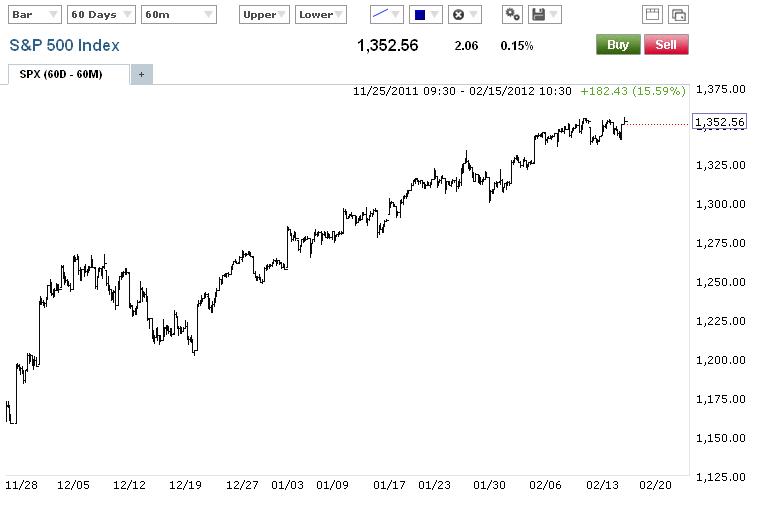Open the blue color picker dropdown
Screen dimensions: 761x505
click(426, 15)
